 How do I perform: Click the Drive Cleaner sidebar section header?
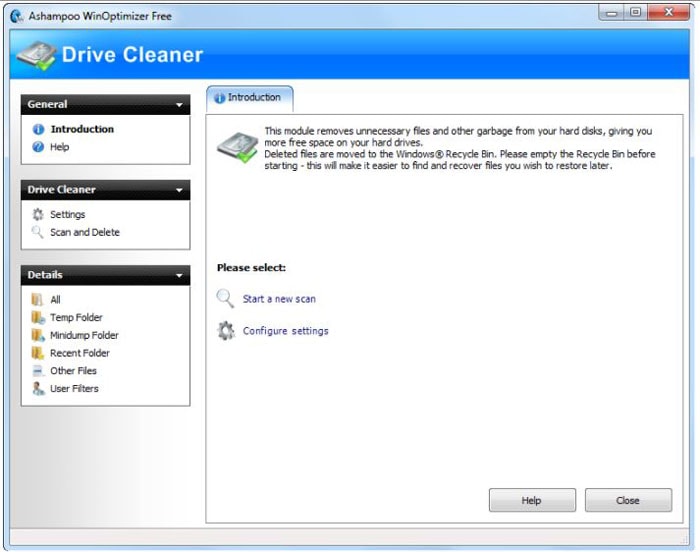click(105, 190)
